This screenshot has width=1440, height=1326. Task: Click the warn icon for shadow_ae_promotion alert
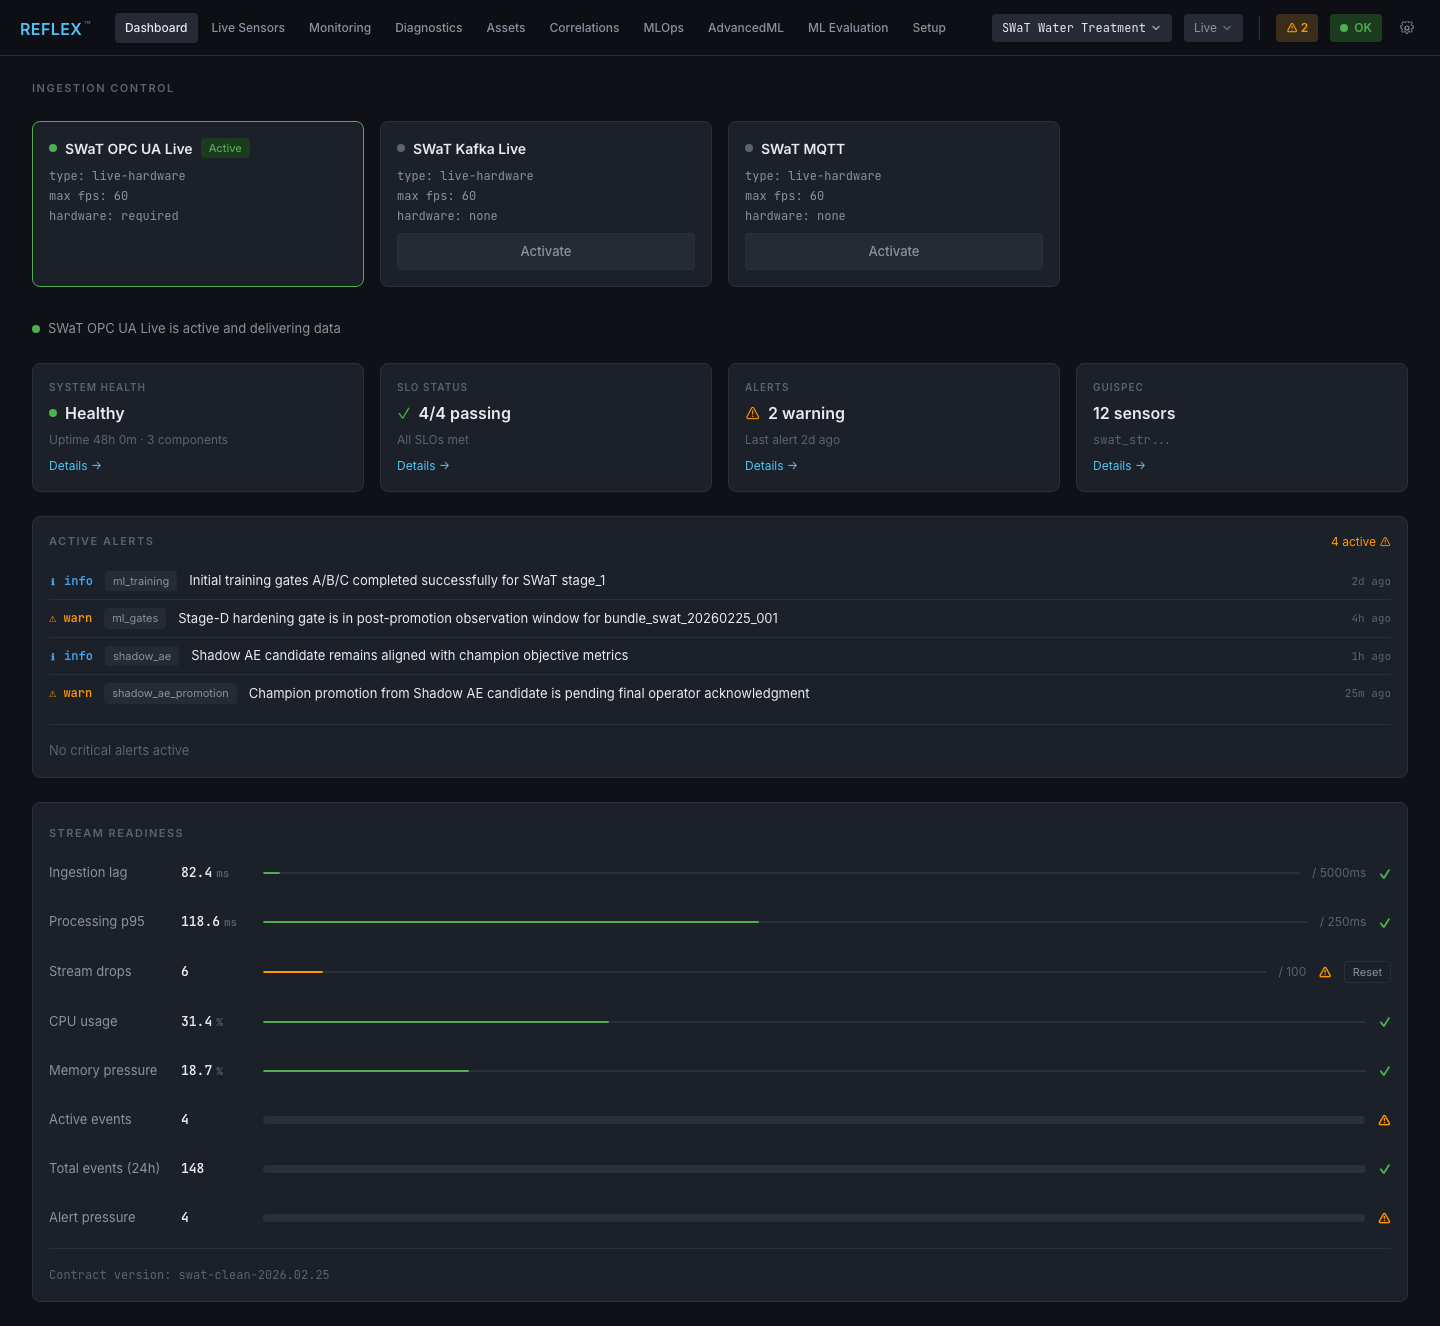53,694
